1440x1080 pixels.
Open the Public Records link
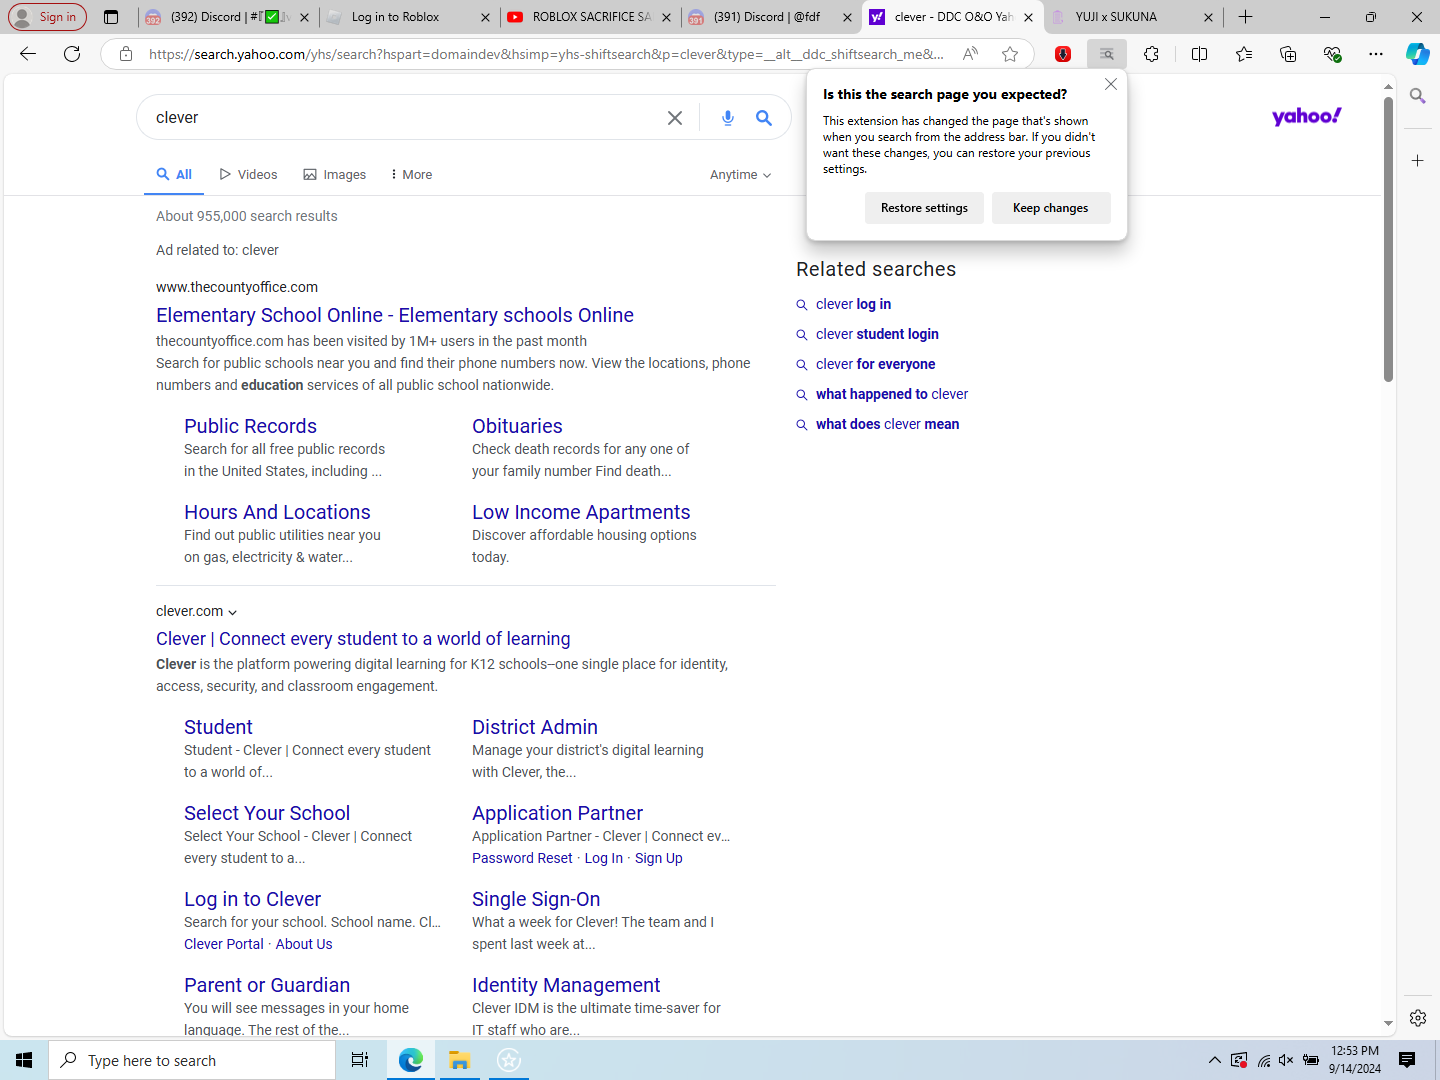click(x=250, y=426)
